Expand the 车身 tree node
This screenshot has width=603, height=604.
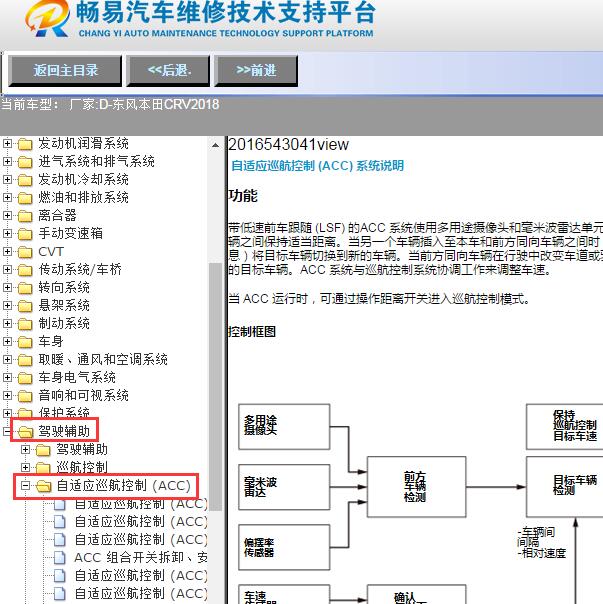(7, 341)
